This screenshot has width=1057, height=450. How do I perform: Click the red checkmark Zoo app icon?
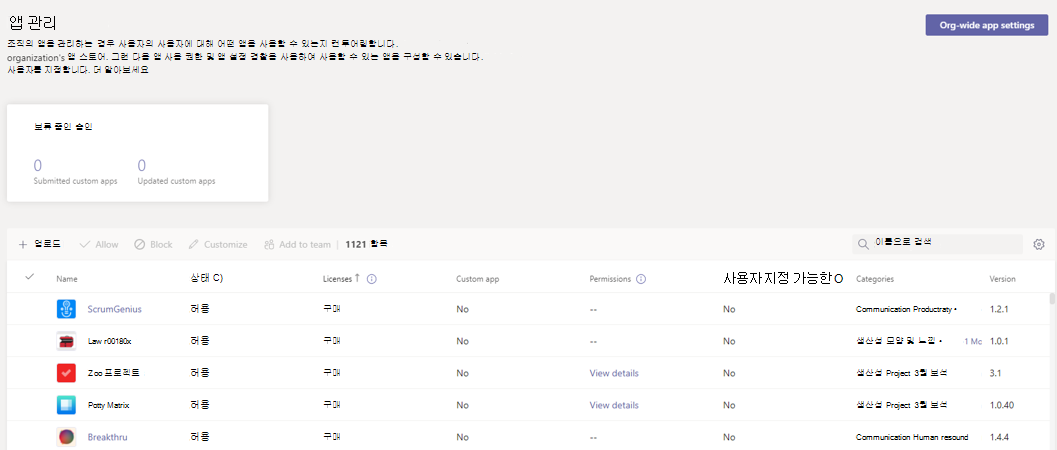point(66,373)
